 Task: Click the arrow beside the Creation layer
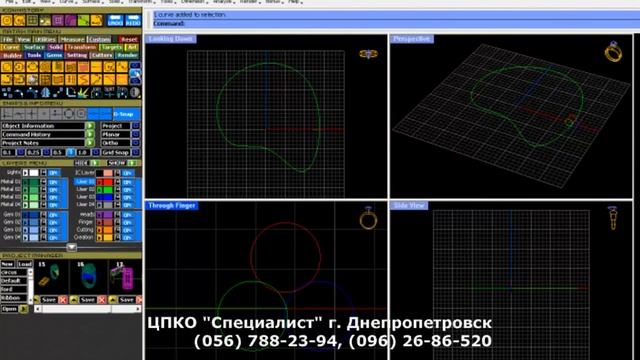point(99,237)
